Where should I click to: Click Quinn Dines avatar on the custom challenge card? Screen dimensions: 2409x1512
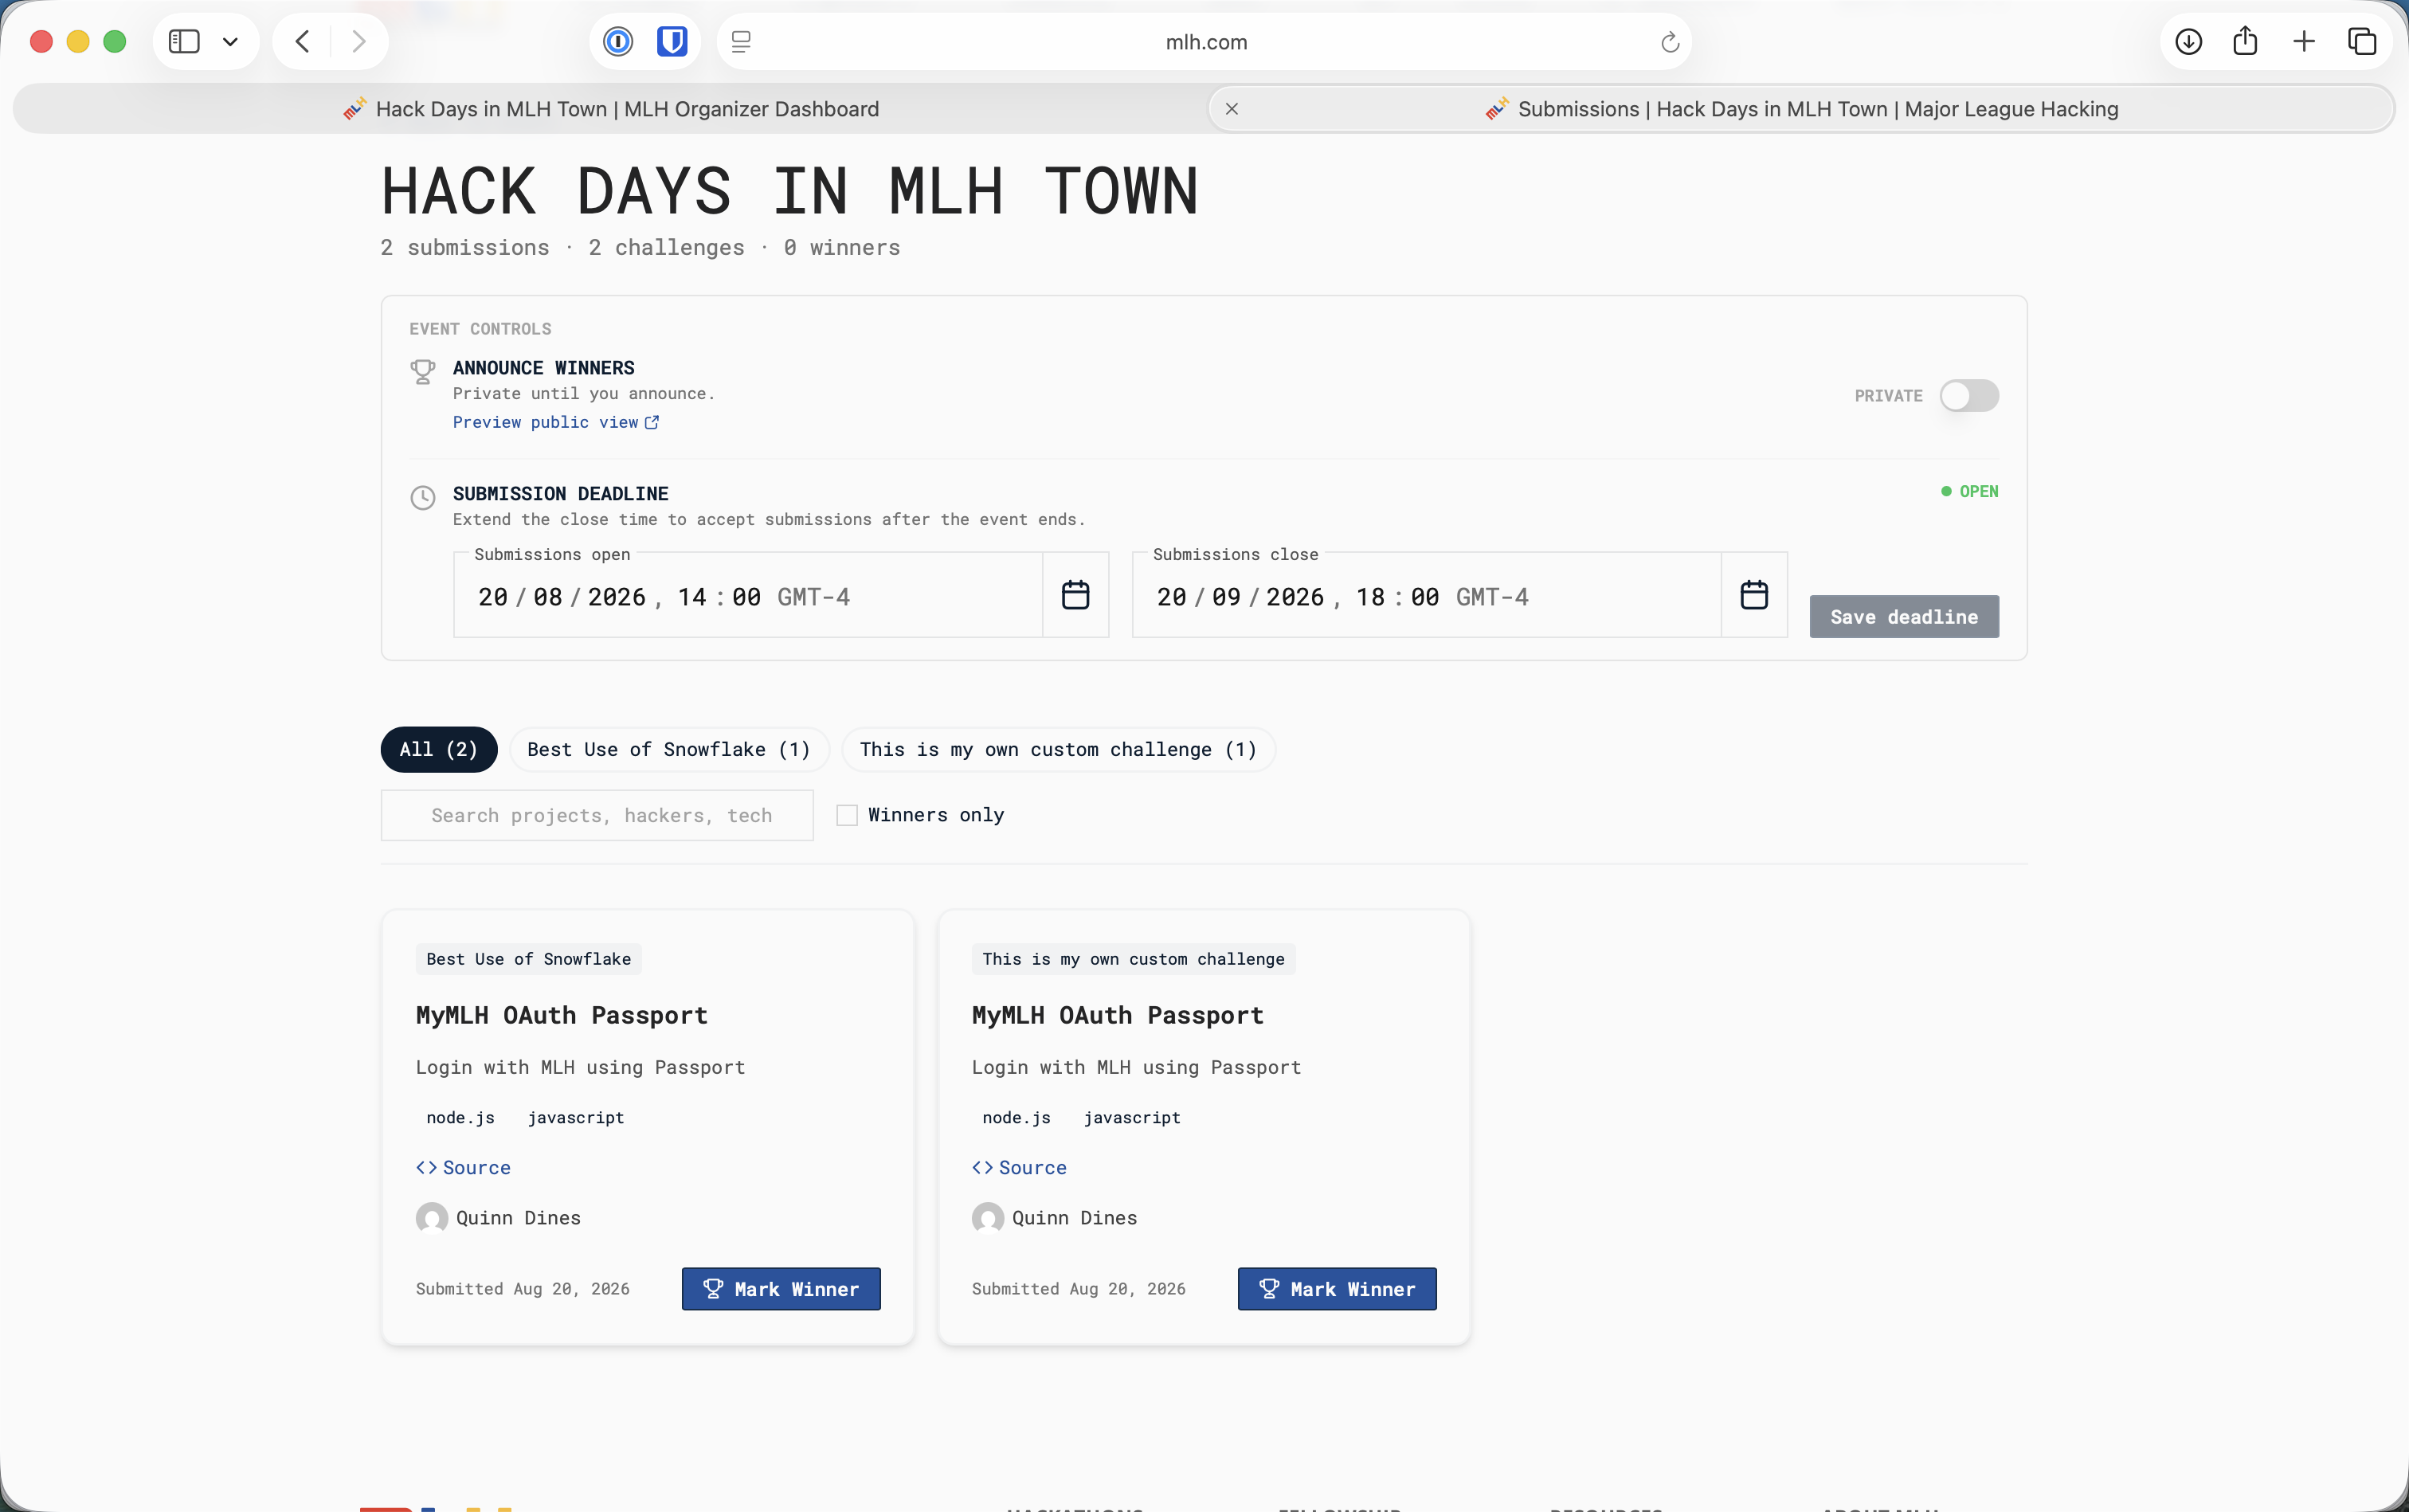988,1218
